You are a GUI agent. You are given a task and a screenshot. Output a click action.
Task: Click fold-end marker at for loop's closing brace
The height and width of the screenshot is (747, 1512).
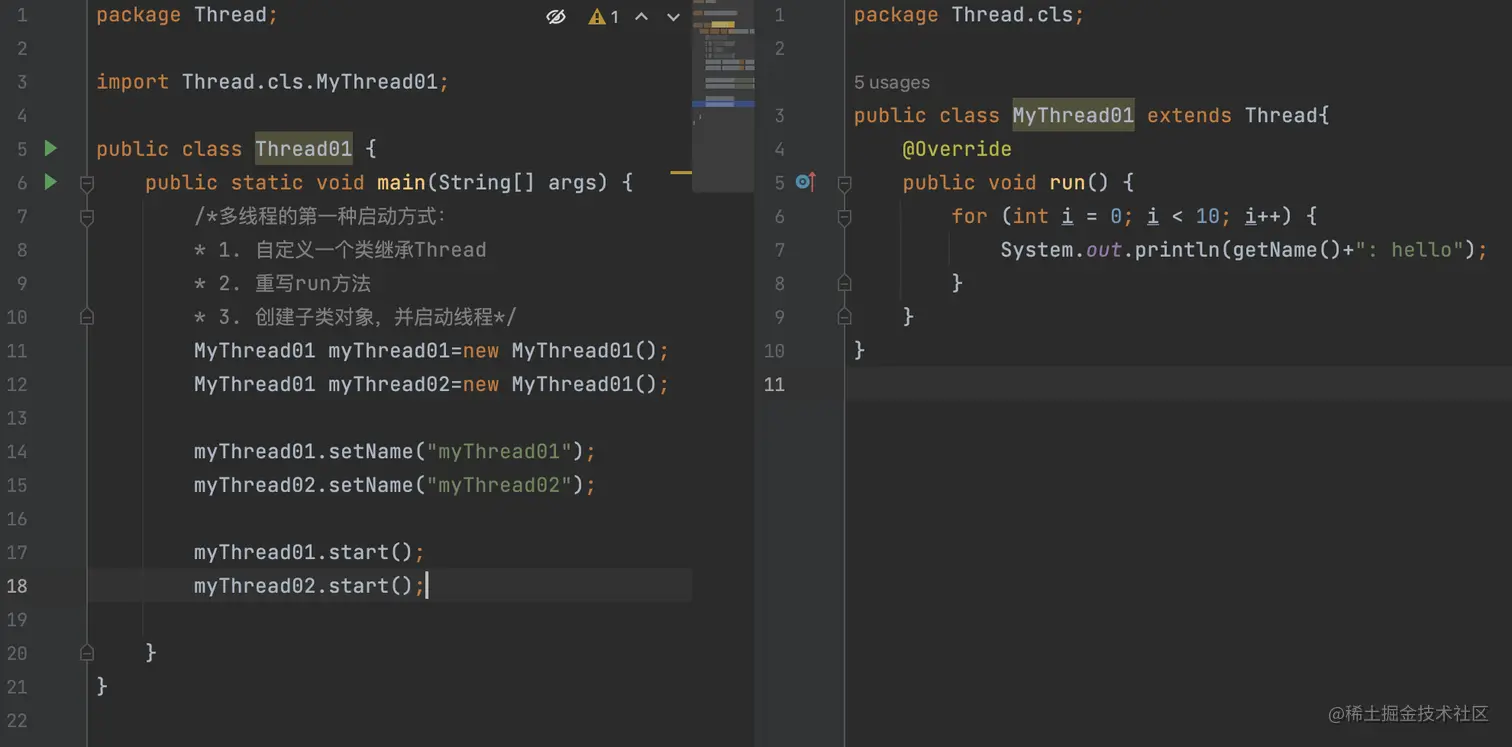(x=844, y=283)
